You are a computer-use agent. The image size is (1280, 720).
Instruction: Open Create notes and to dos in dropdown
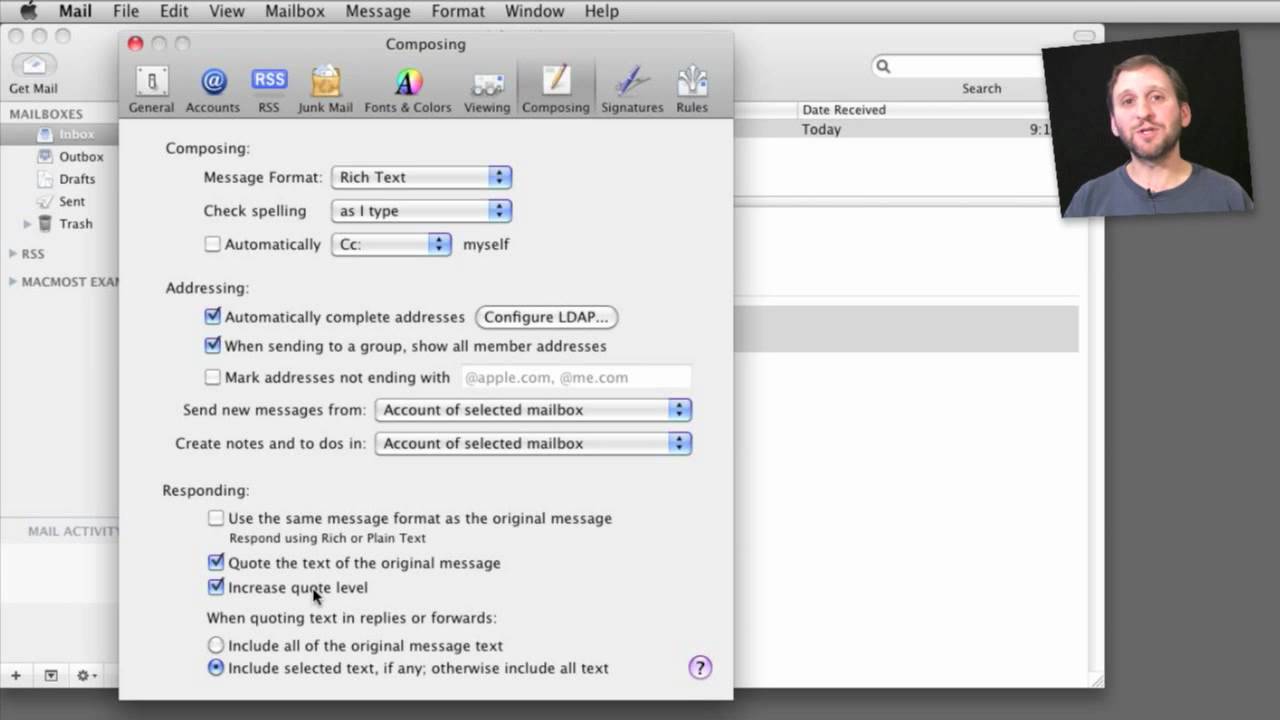click(x=533, y=443)
